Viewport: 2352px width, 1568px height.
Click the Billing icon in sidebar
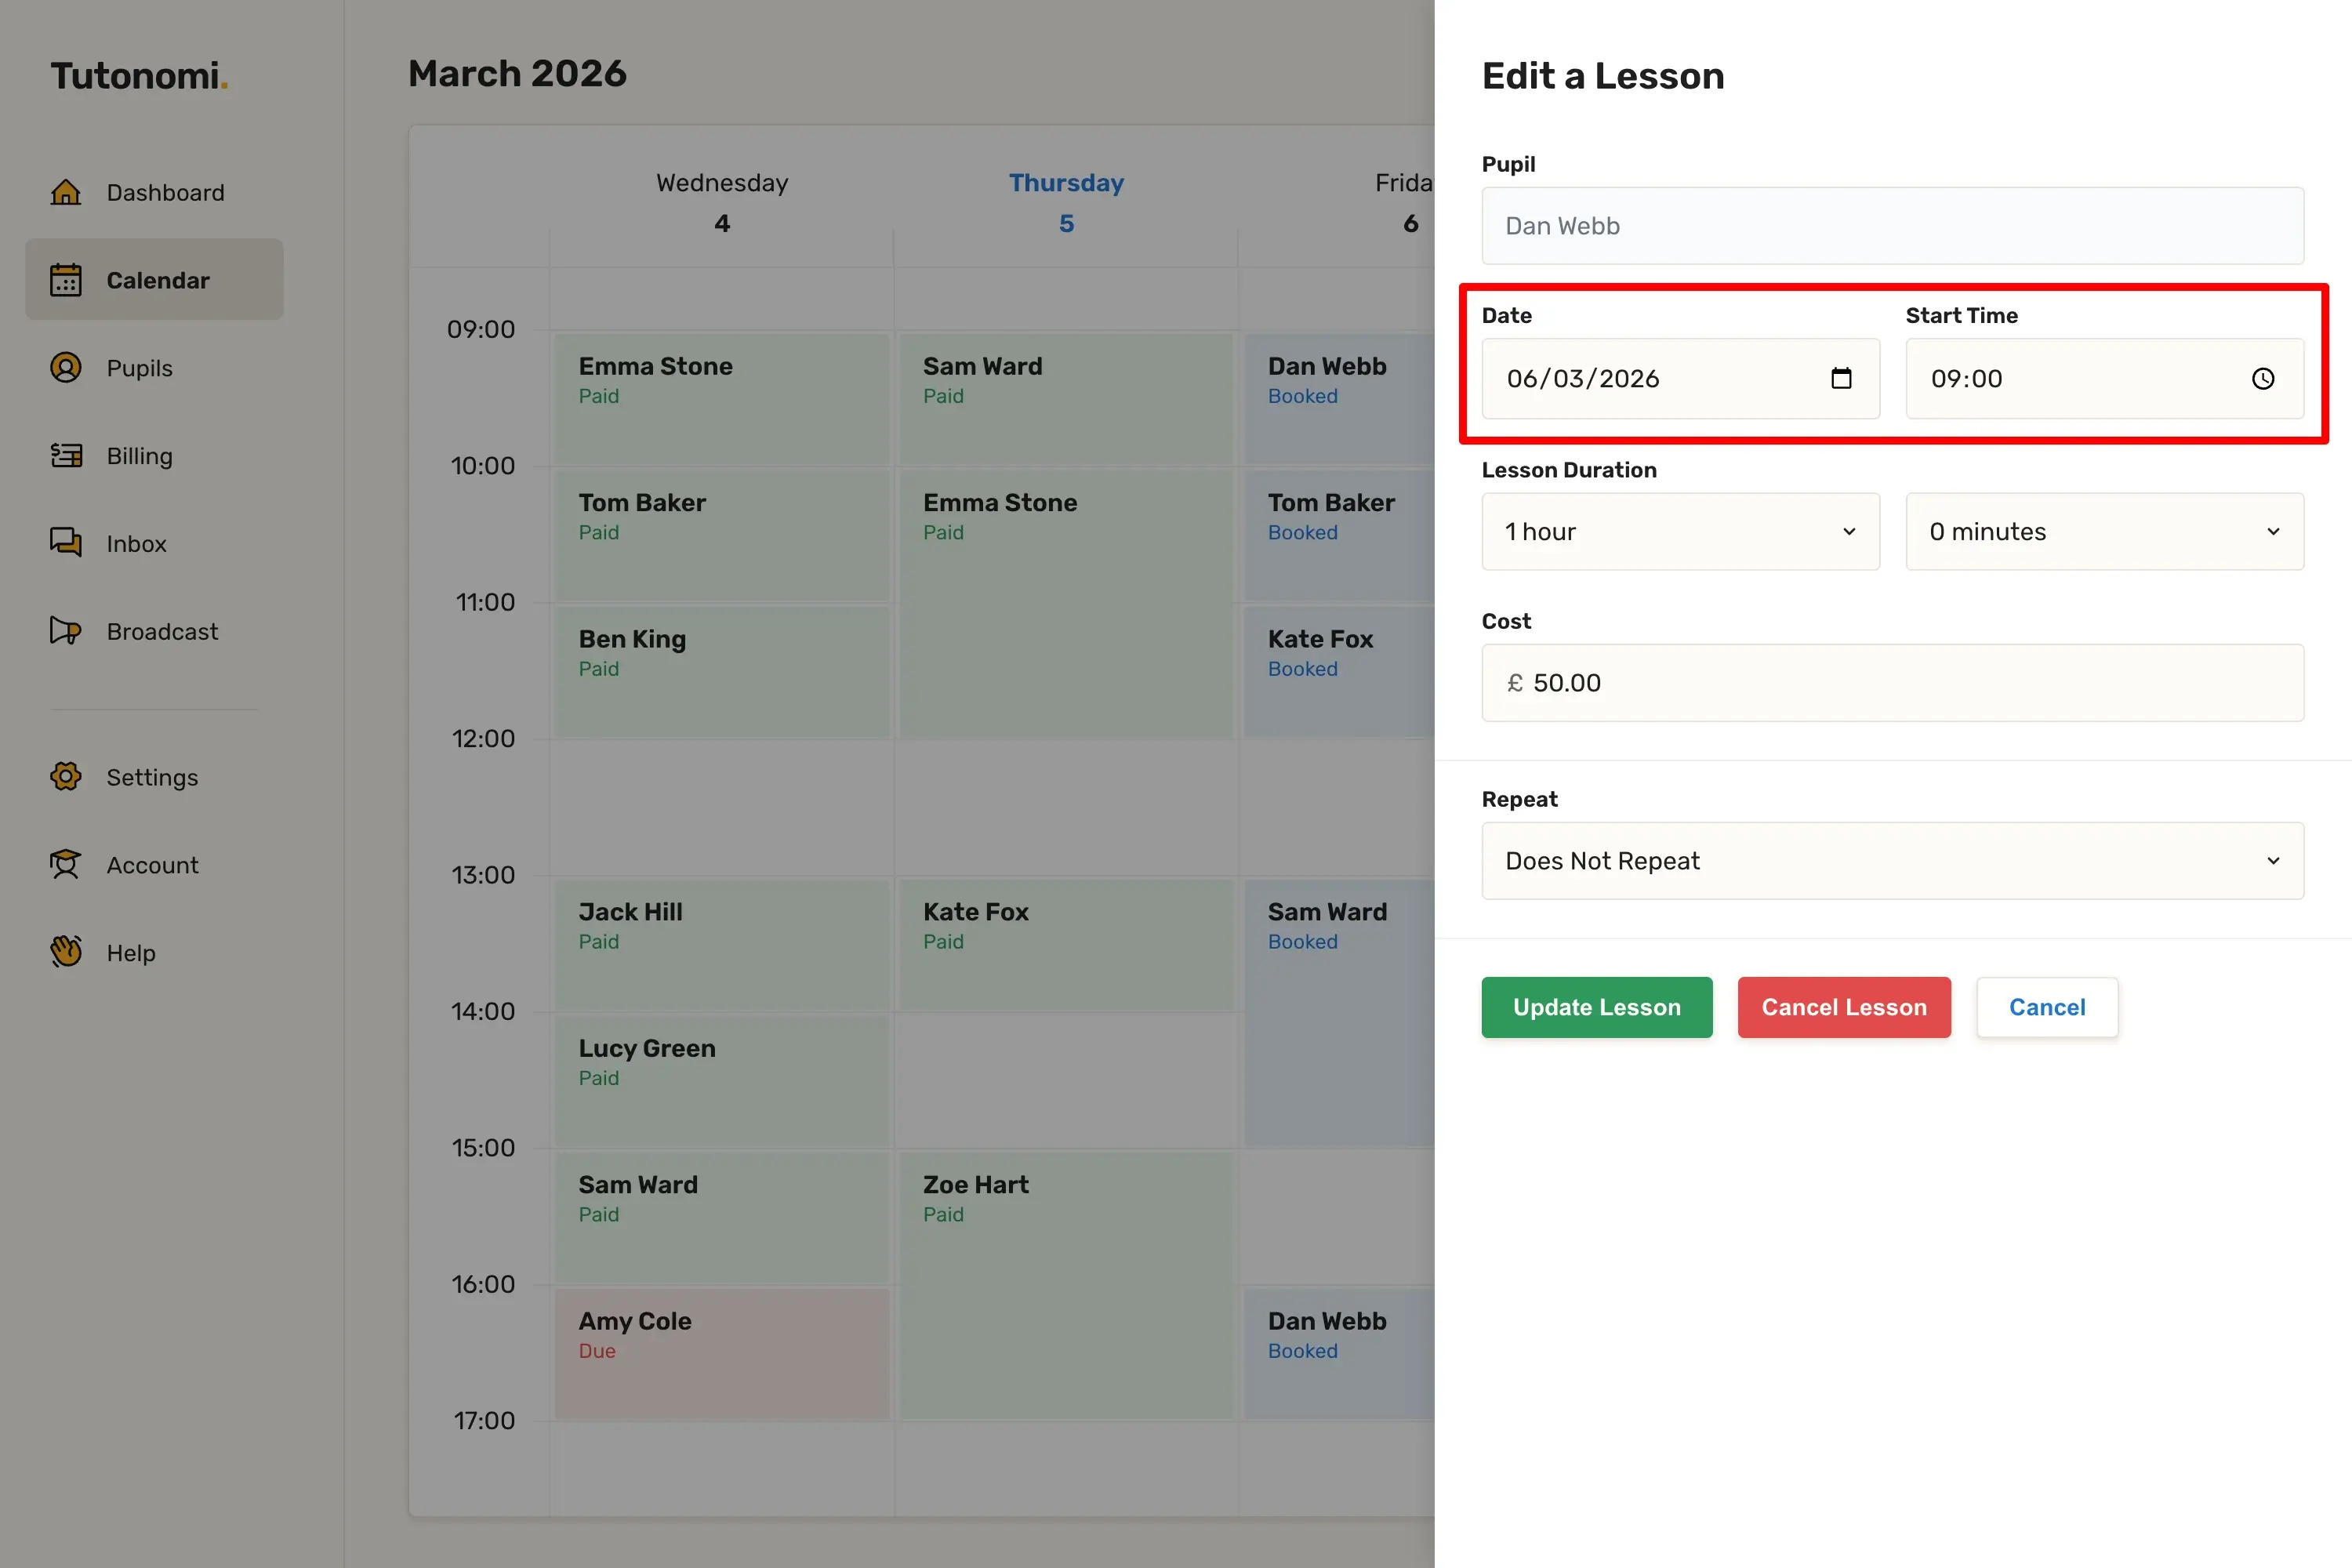pyautogui.click(x=66, y=456)
